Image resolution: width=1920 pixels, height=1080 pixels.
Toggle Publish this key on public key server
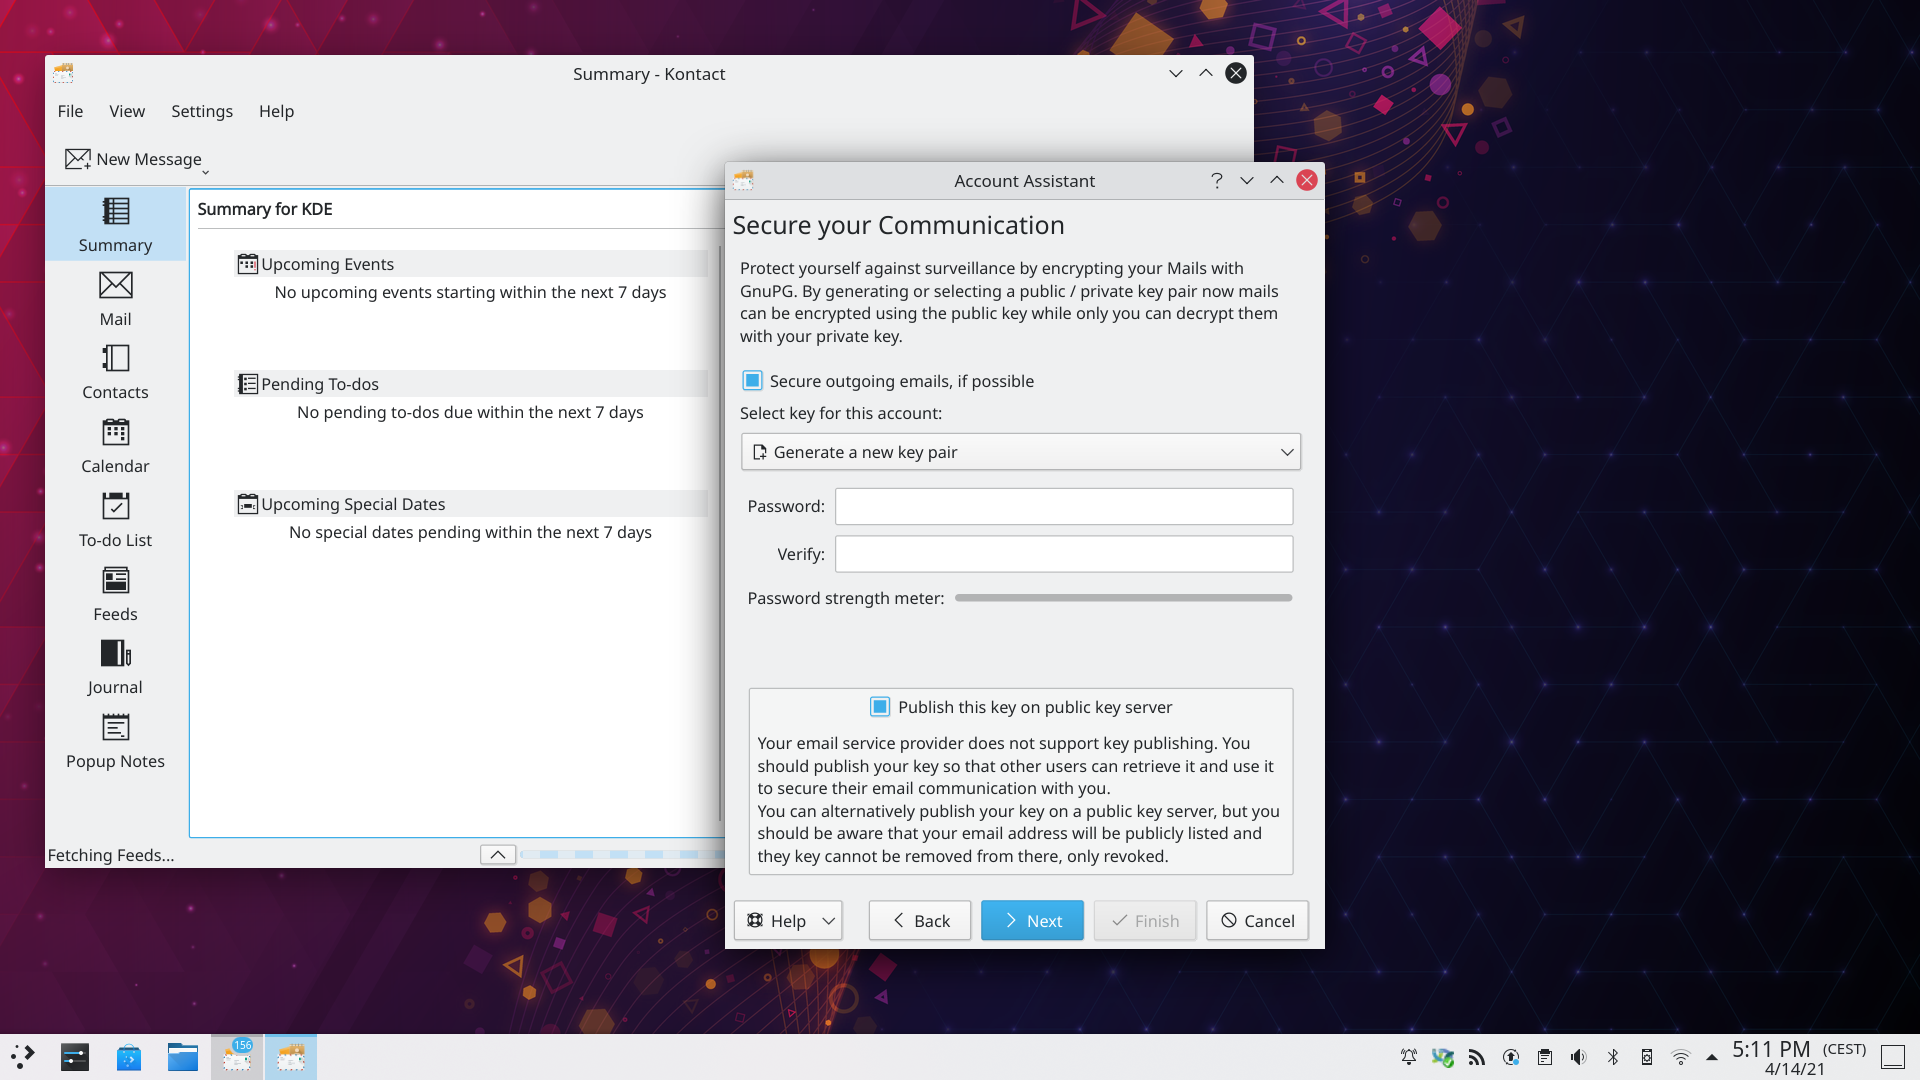click(879, 707)
